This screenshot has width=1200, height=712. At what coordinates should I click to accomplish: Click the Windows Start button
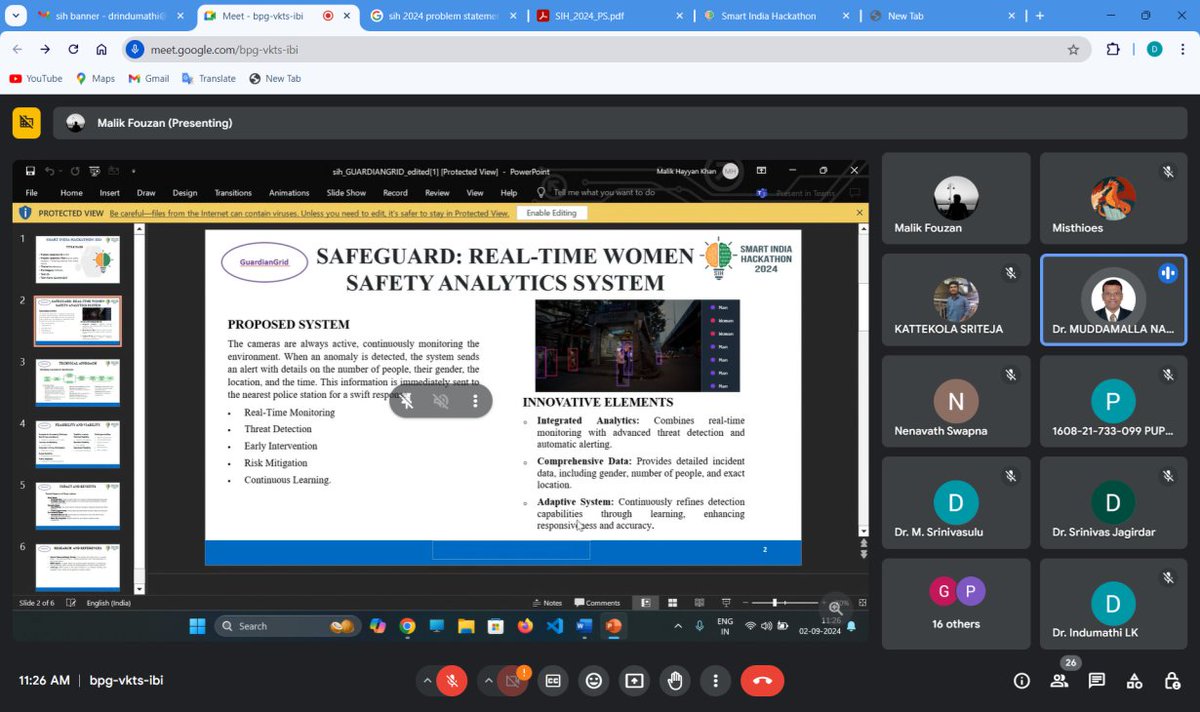point(197,626)
